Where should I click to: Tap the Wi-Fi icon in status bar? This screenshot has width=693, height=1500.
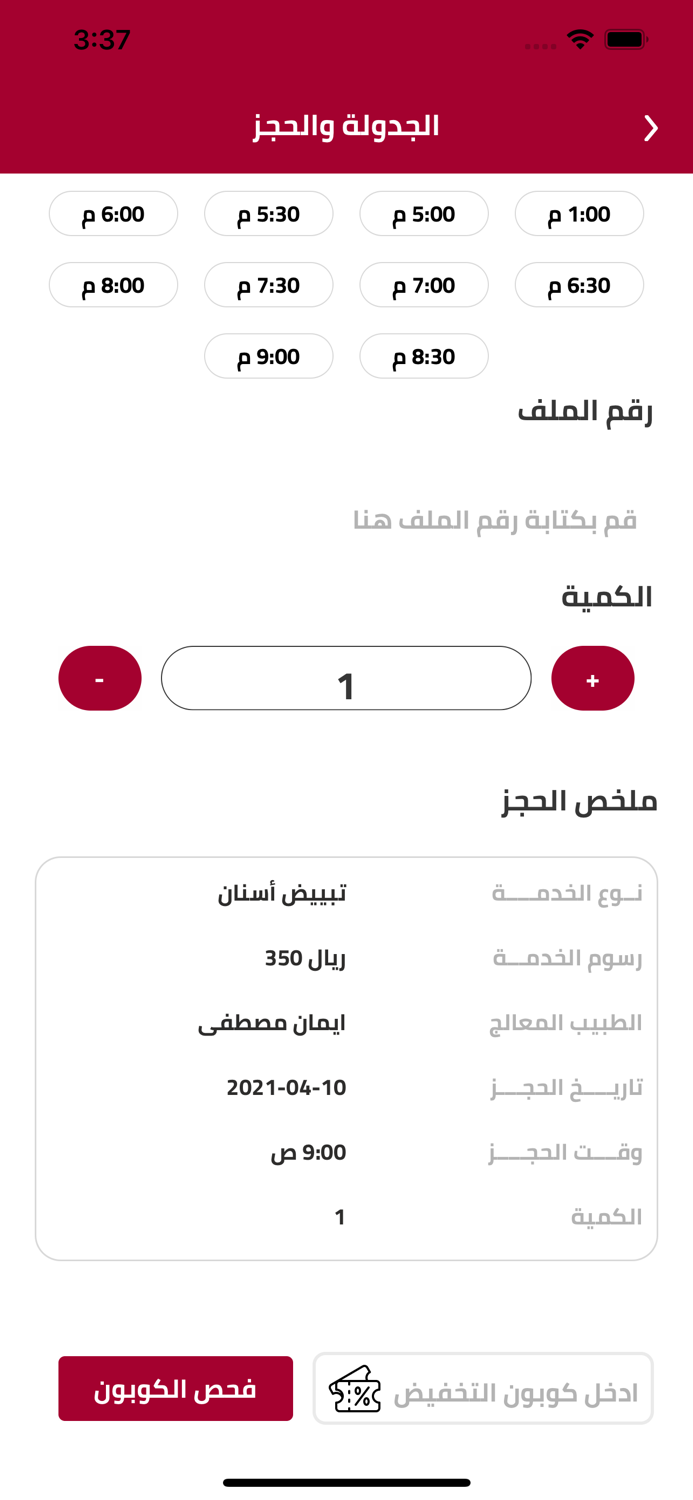click(581, 42)
